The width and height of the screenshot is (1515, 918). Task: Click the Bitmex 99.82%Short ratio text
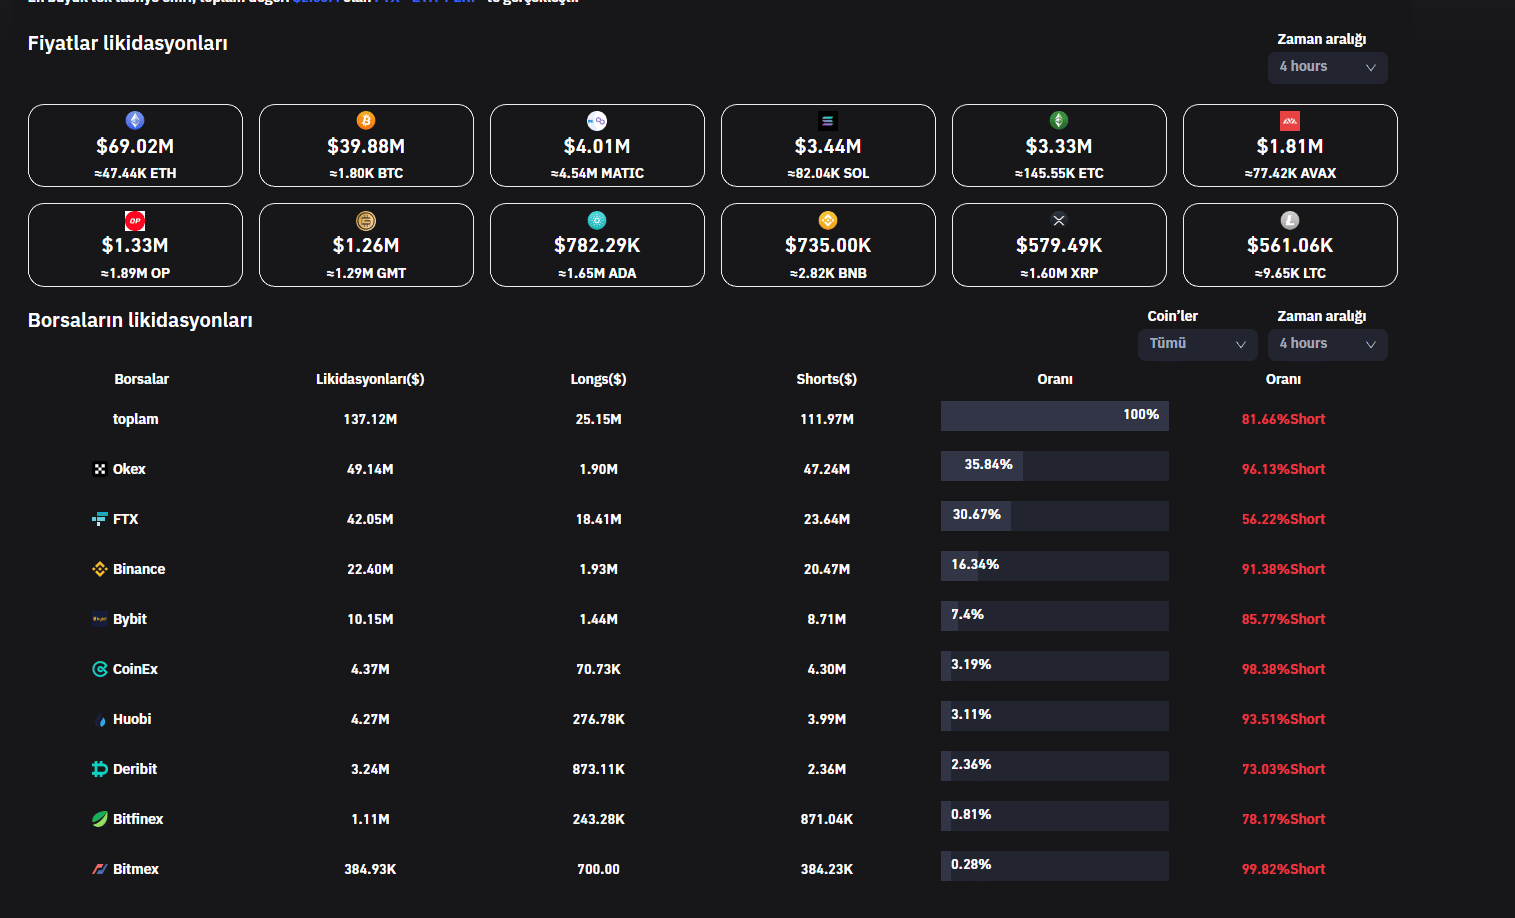coord(1283,869)
